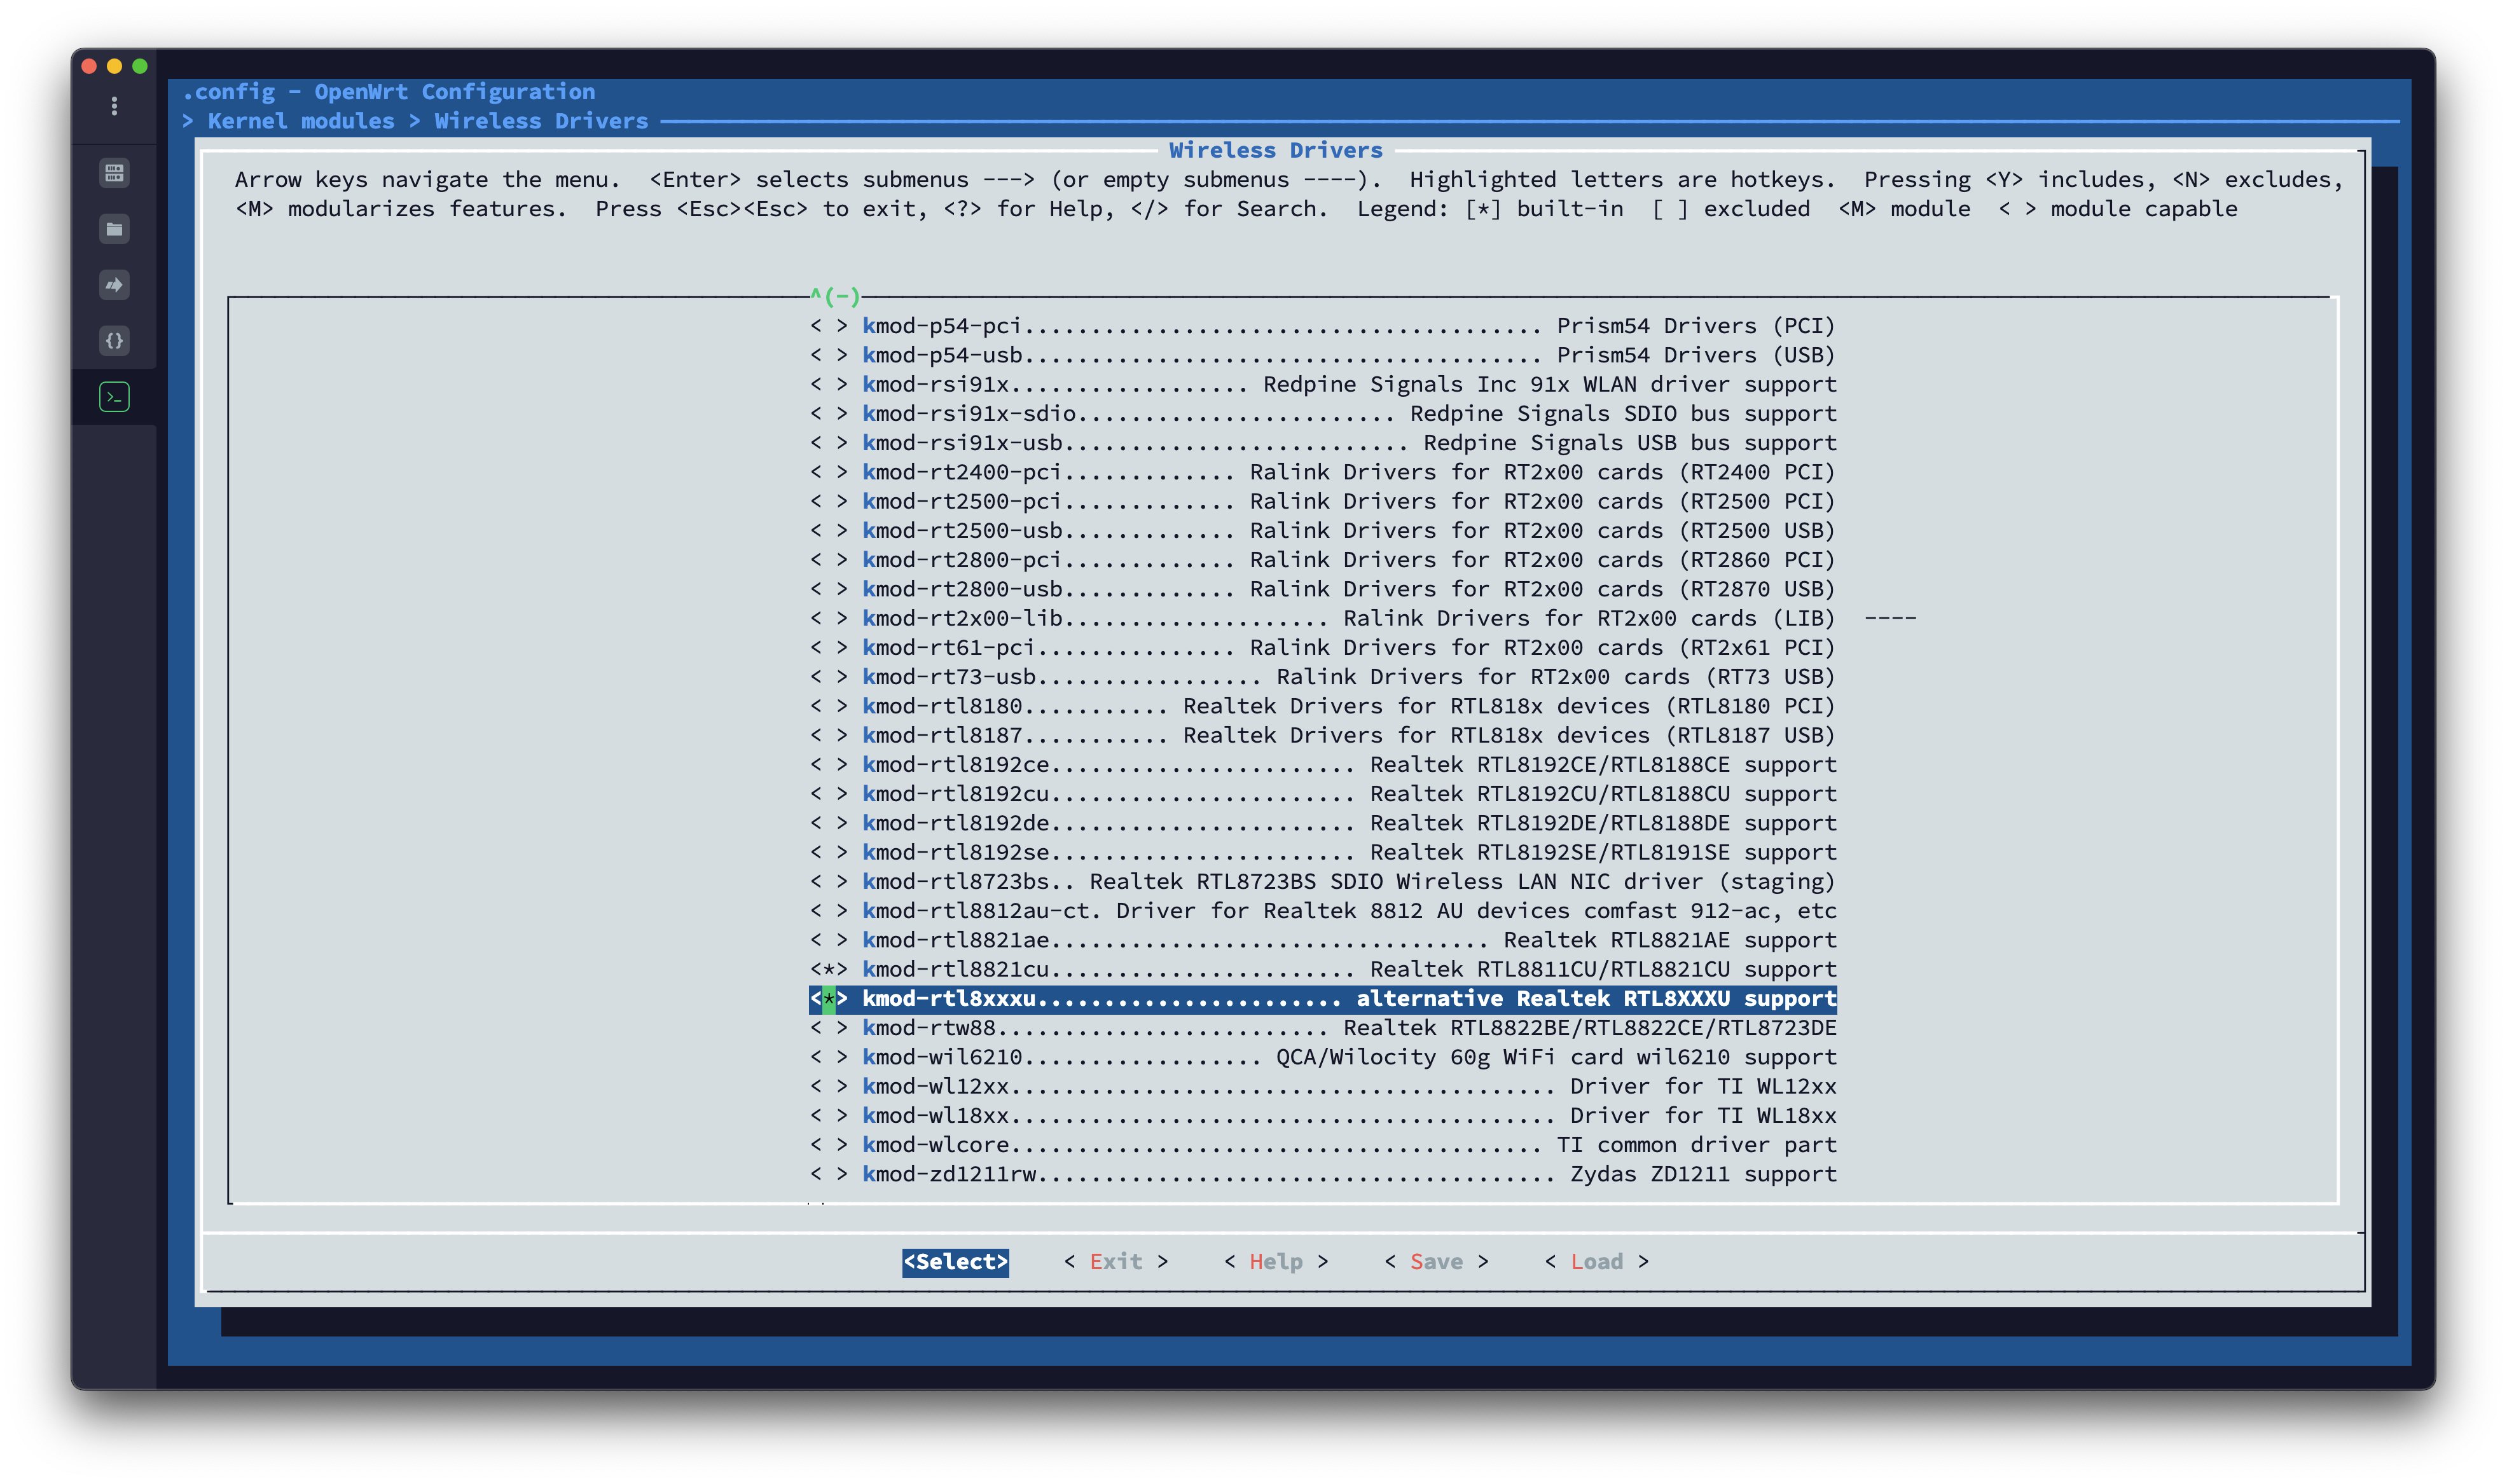Screen dimensions: 2507x1484
Task: Open the Hosts server list icon
Action: (x=114, y=173)
